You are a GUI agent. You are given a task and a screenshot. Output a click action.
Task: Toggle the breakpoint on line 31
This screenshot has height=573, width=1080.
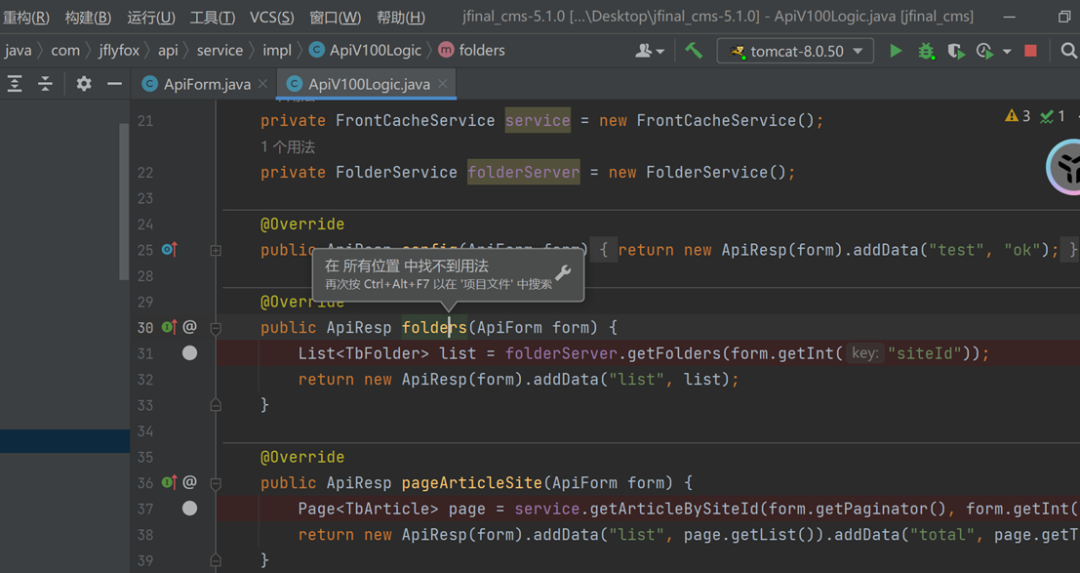[x=189, y=353]
